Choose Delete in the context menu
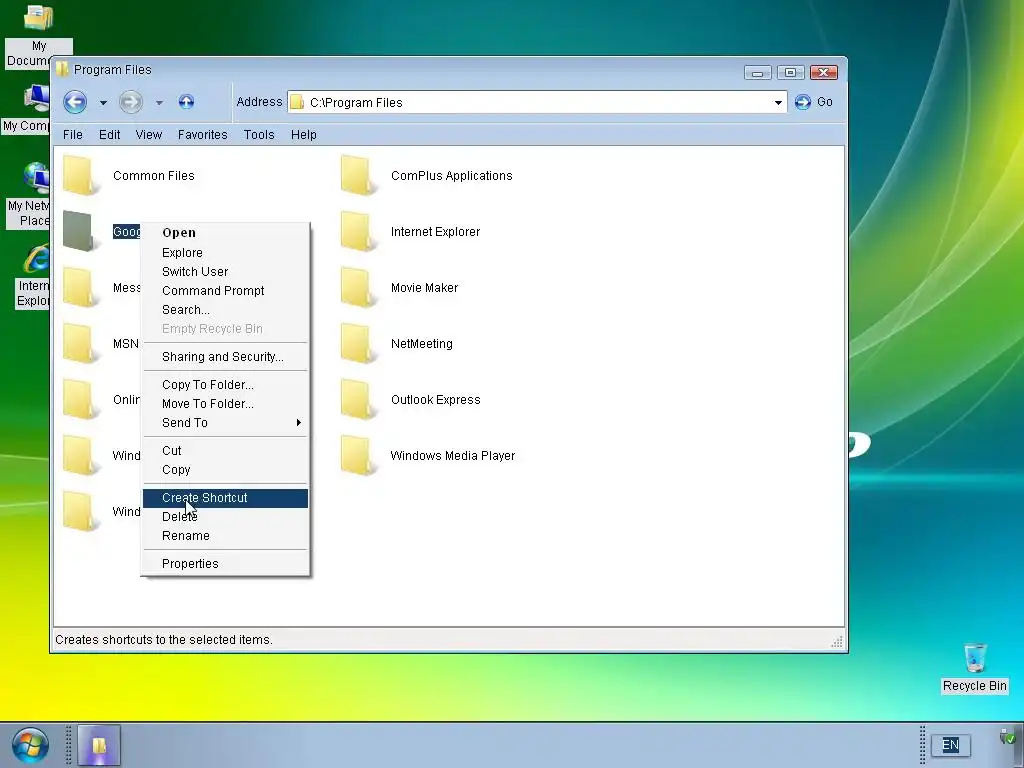 pyautogui.click(x=225, y=517)
